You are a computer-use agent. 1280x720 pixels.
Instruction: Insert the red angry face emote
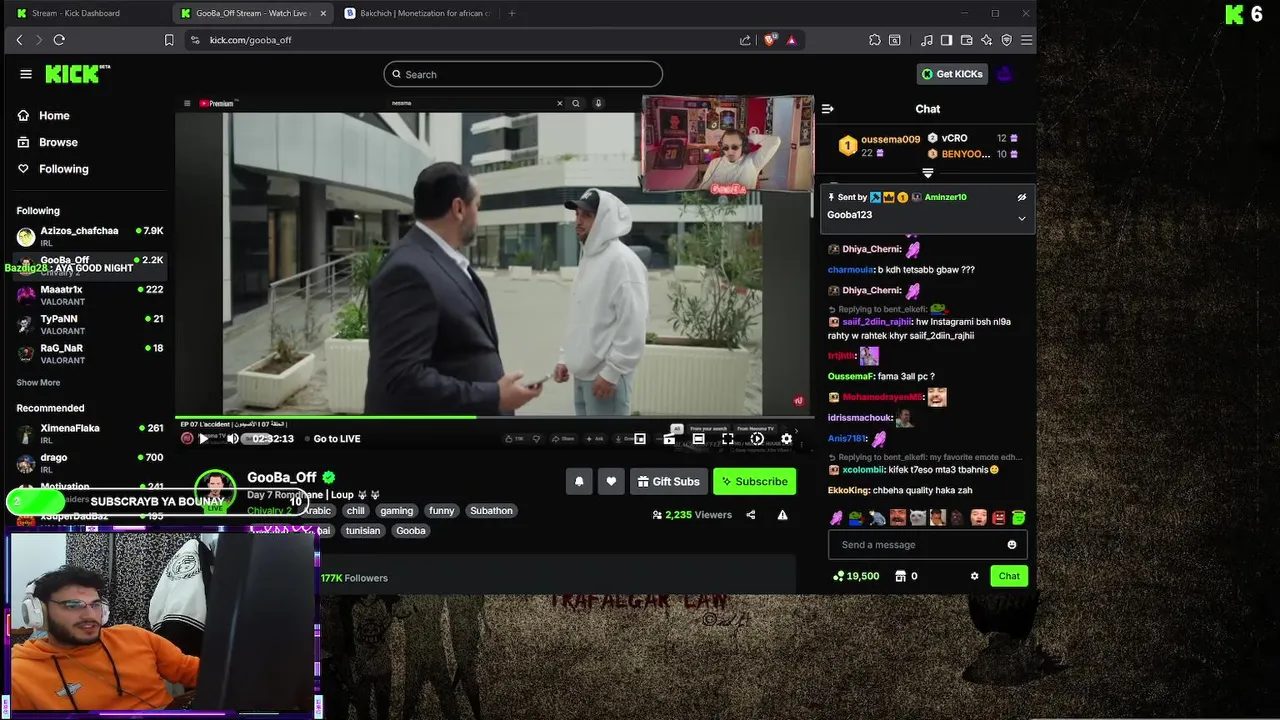[x=998, y=517]
